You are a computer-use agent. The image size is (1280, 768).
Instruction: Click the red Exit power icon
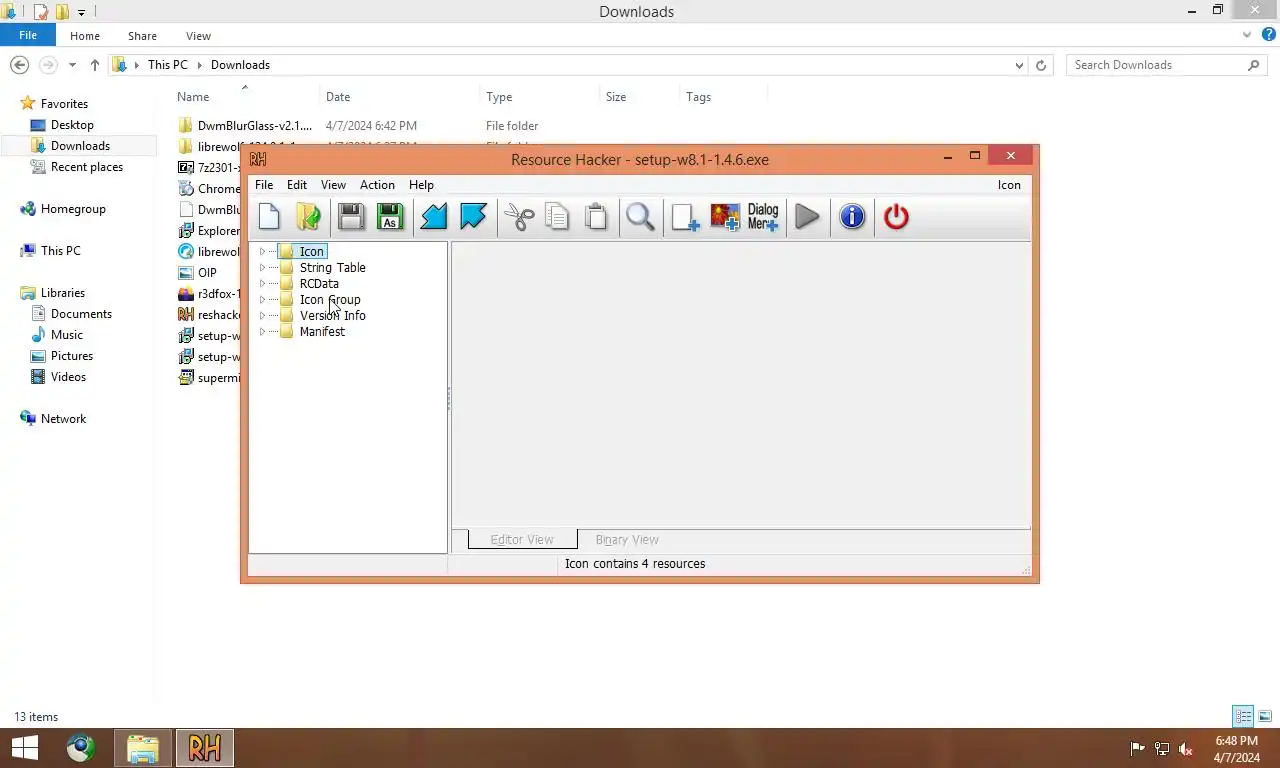(896, 217)
